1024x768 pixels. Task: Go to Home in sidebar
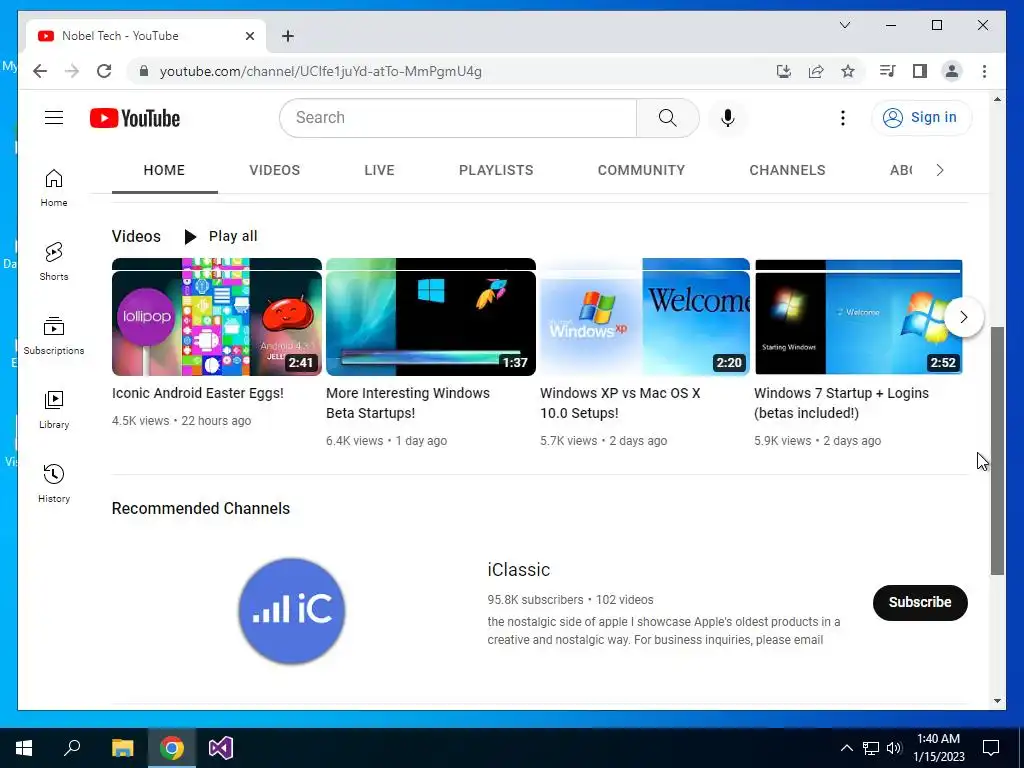[x=54, y=188]
